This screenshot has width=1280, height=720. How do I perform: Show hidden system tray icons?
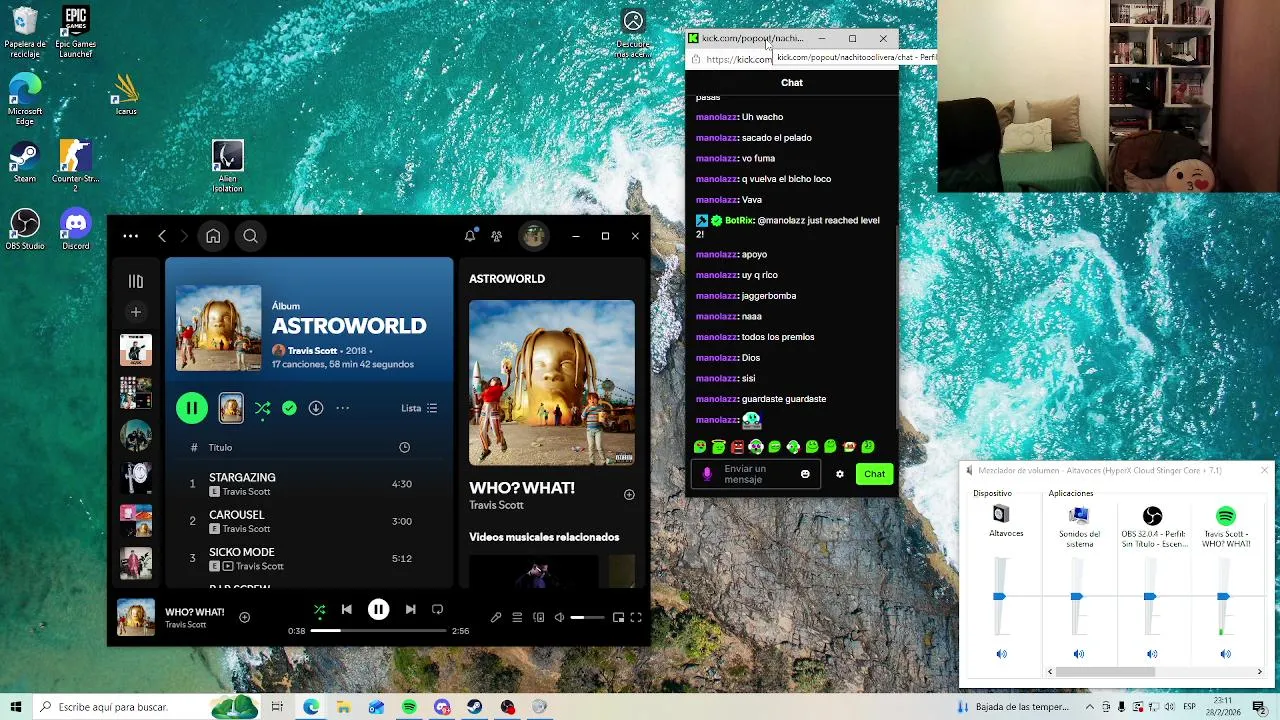point(1089,707)
